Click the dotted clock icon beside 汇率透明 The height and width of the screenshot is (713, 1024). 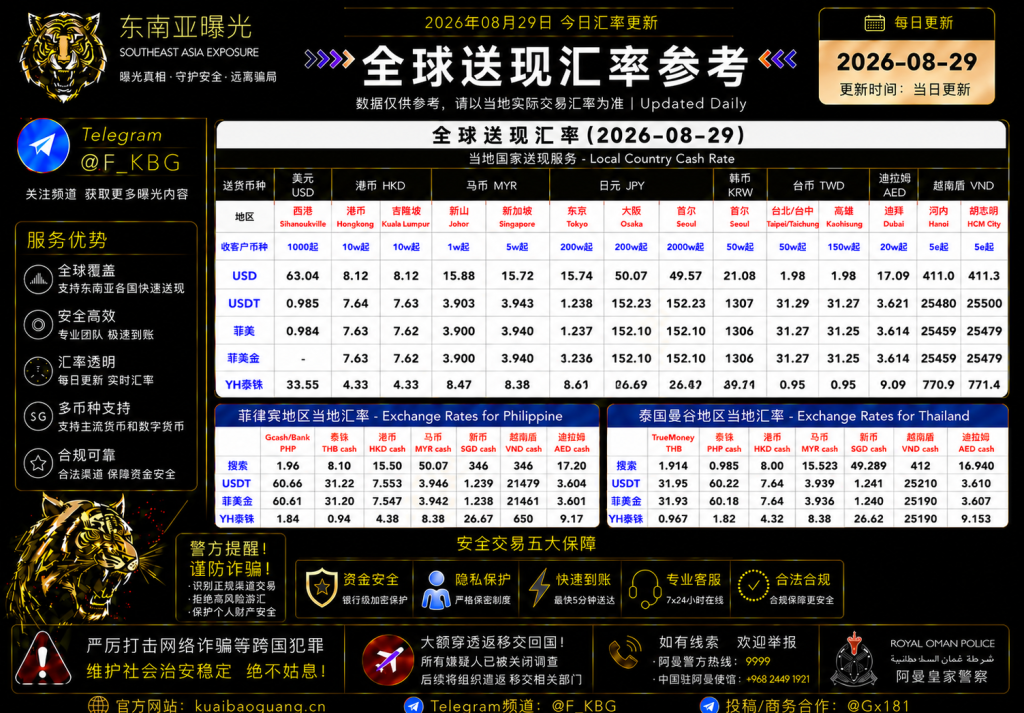coord(38,371)
